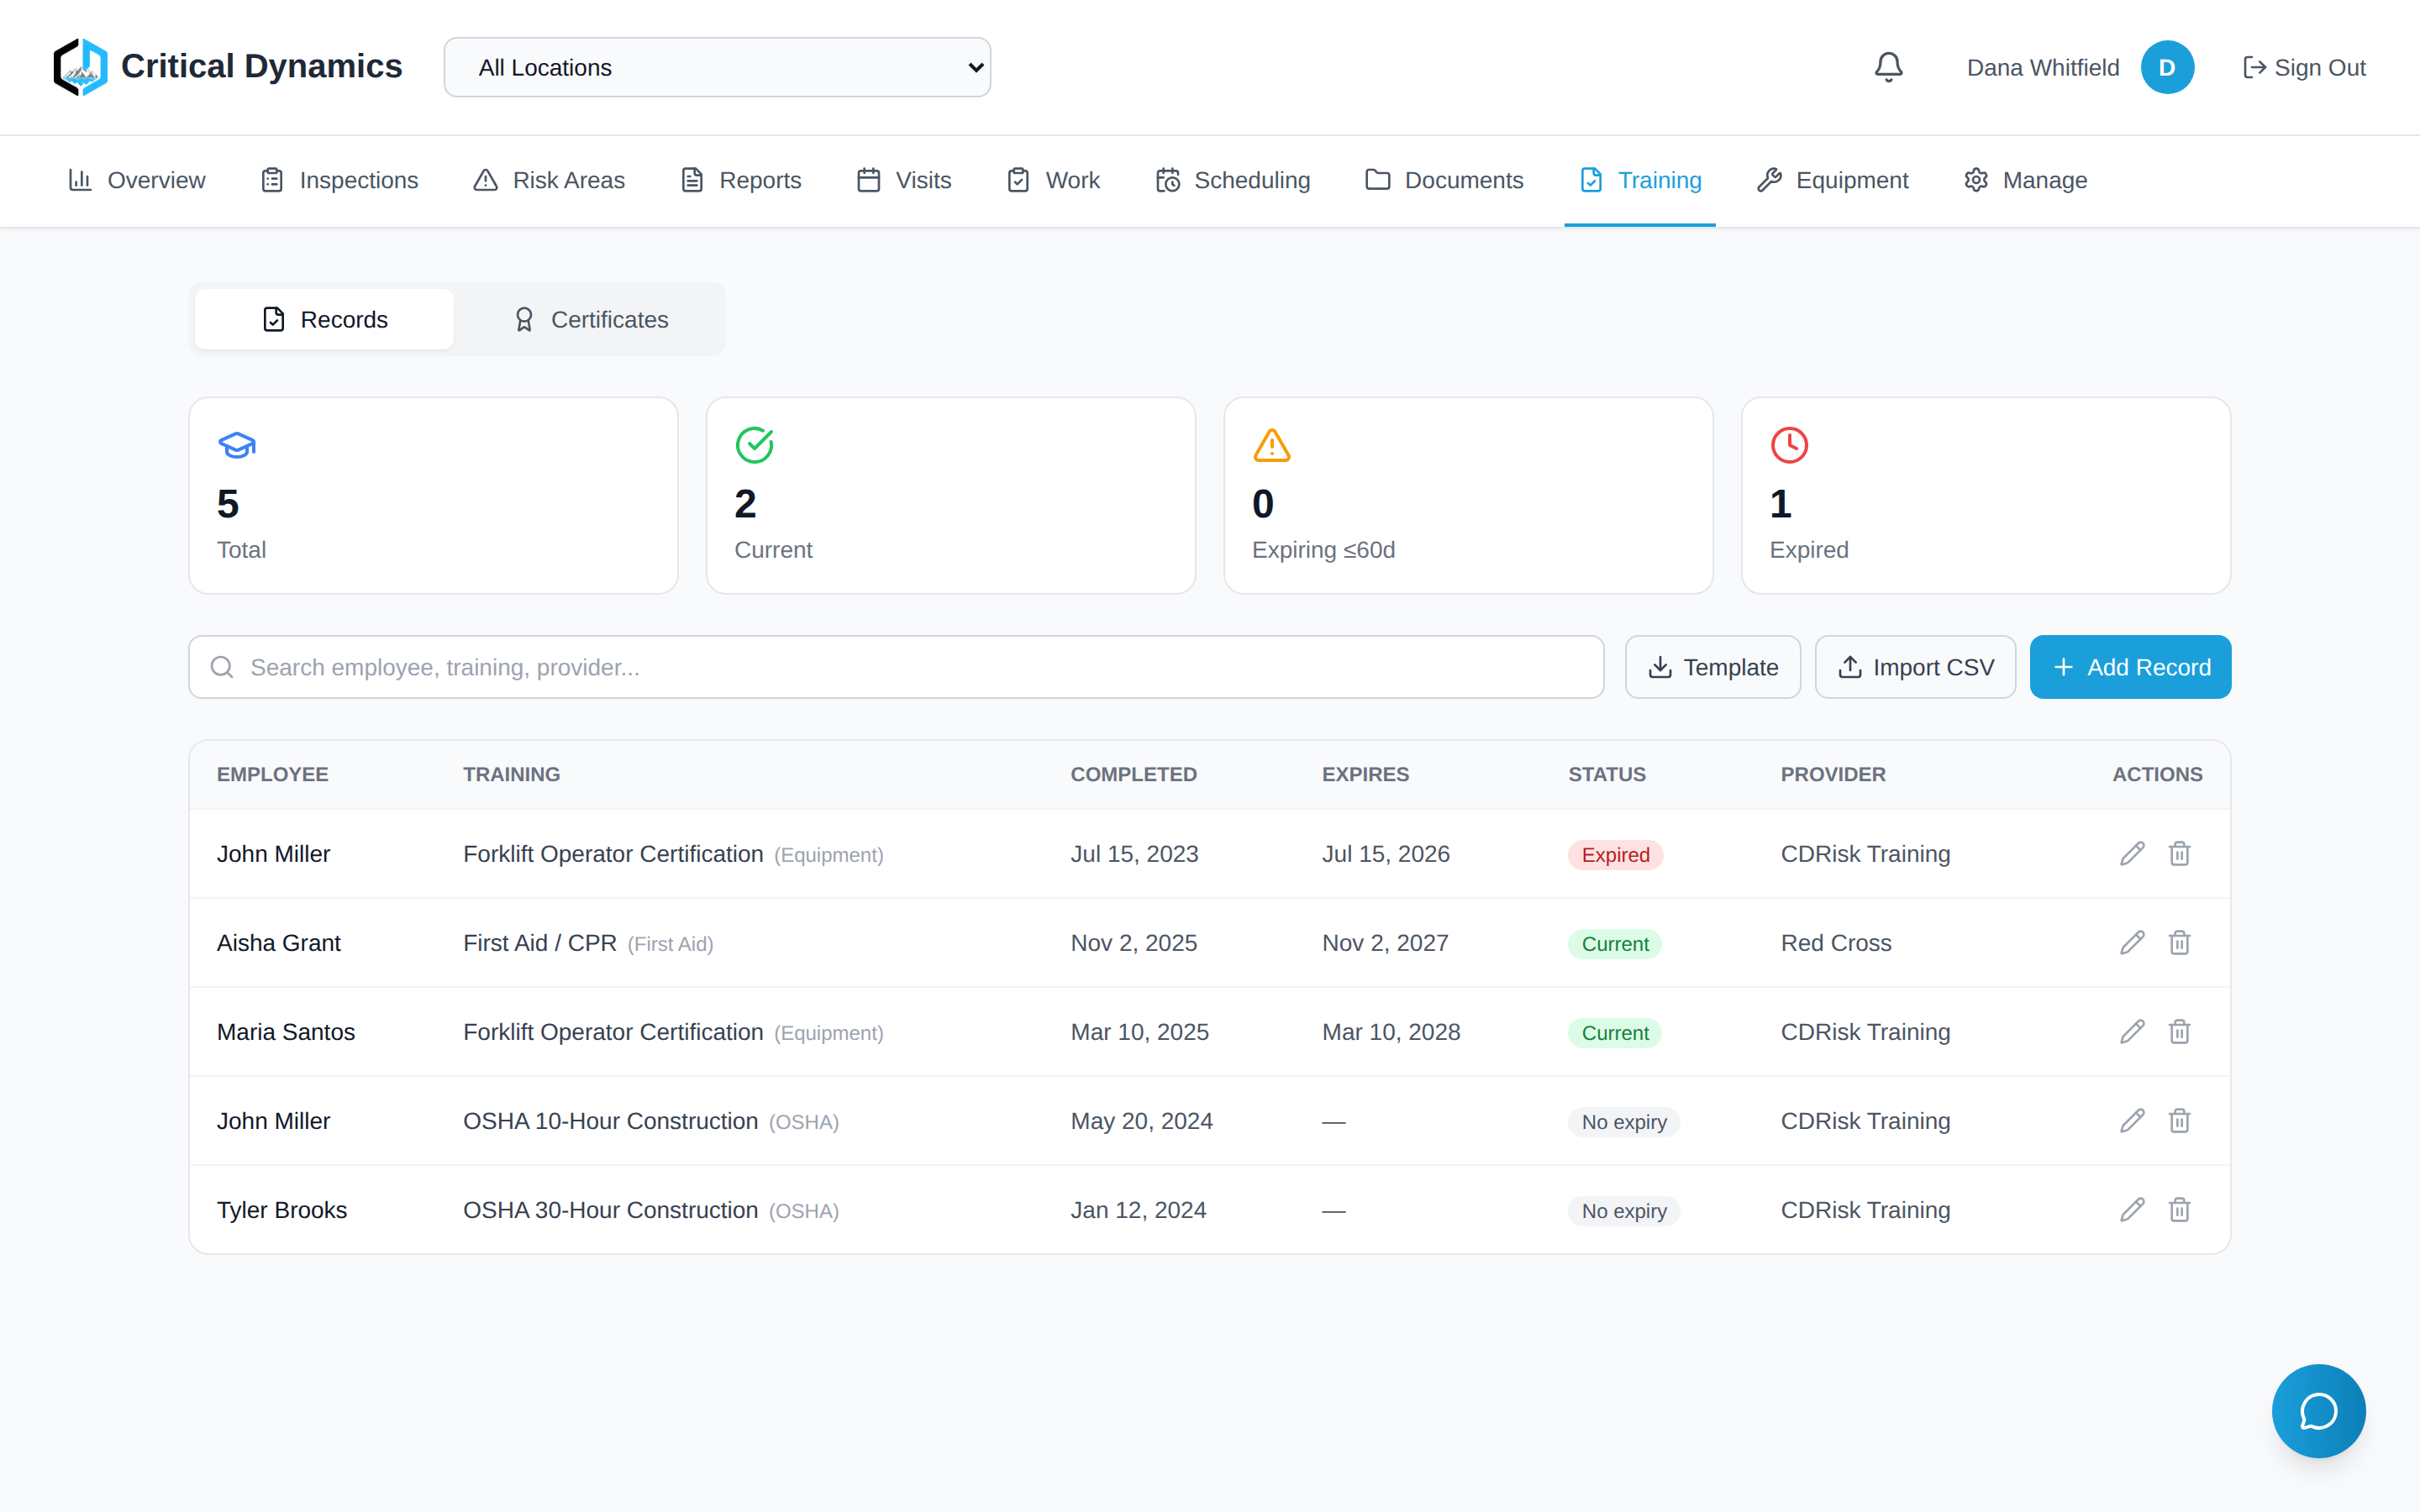Viewport: 2420px width, 1512px height.
Task: Go to the Work tab
Action: [1053, 180]
